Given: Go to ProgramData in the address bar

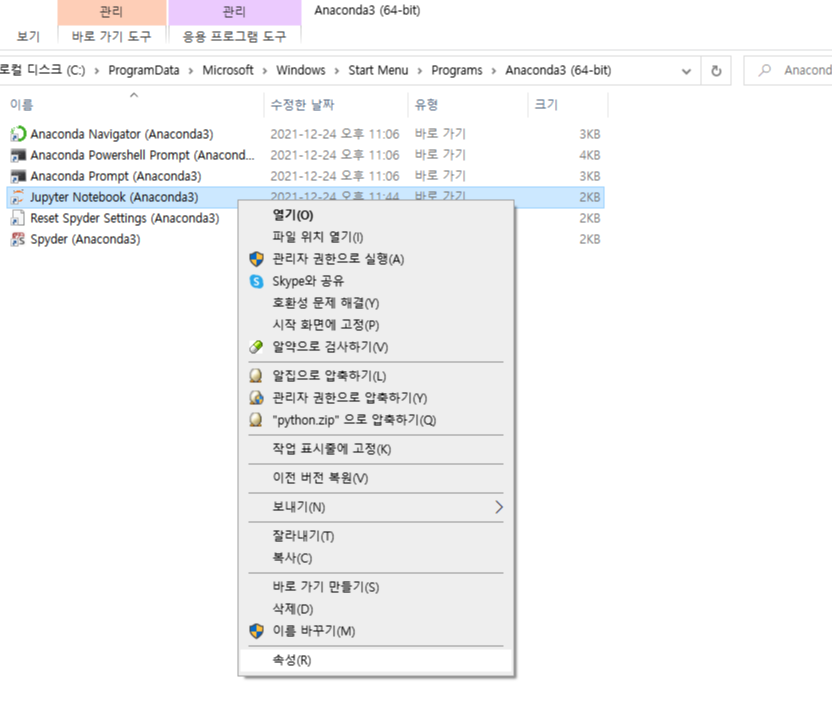Looking at the screenshot, I should 144,71.
